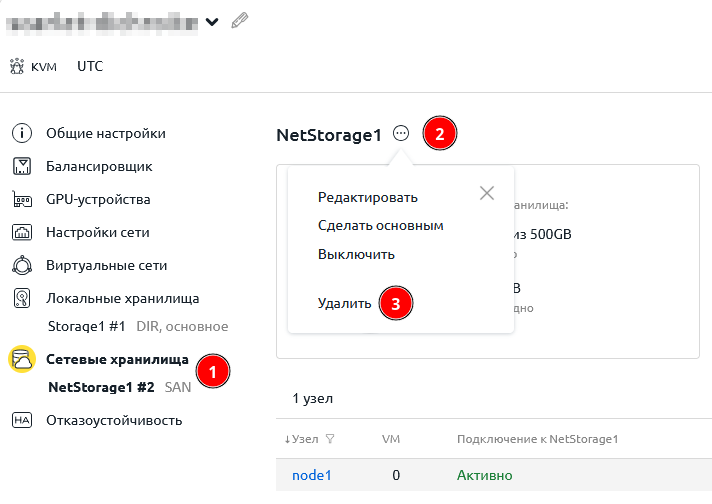Click Удалить to delete the storage

[344, 303]
